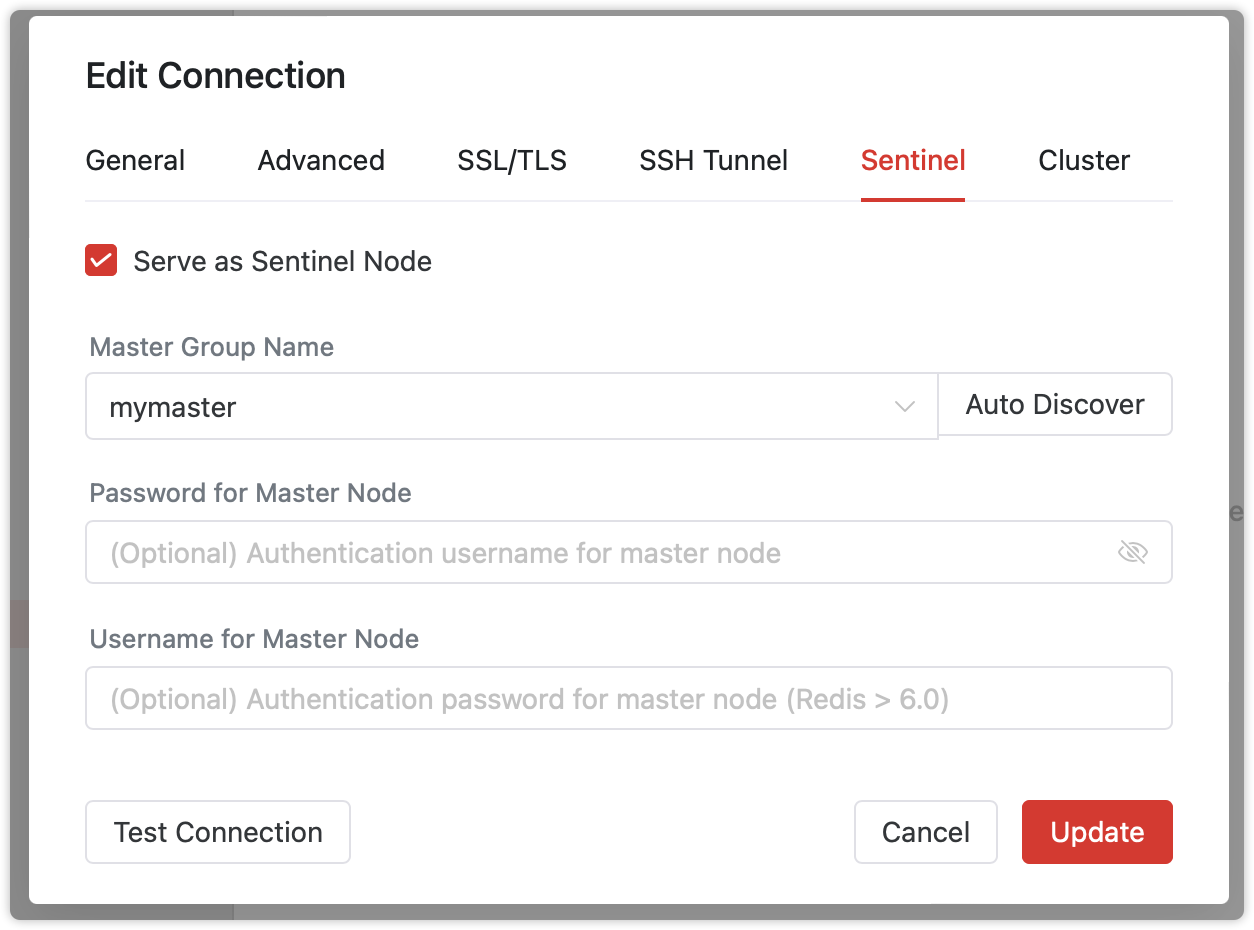Open the SSH Tunnel tab
The image size is (1254, 930).
713,160
